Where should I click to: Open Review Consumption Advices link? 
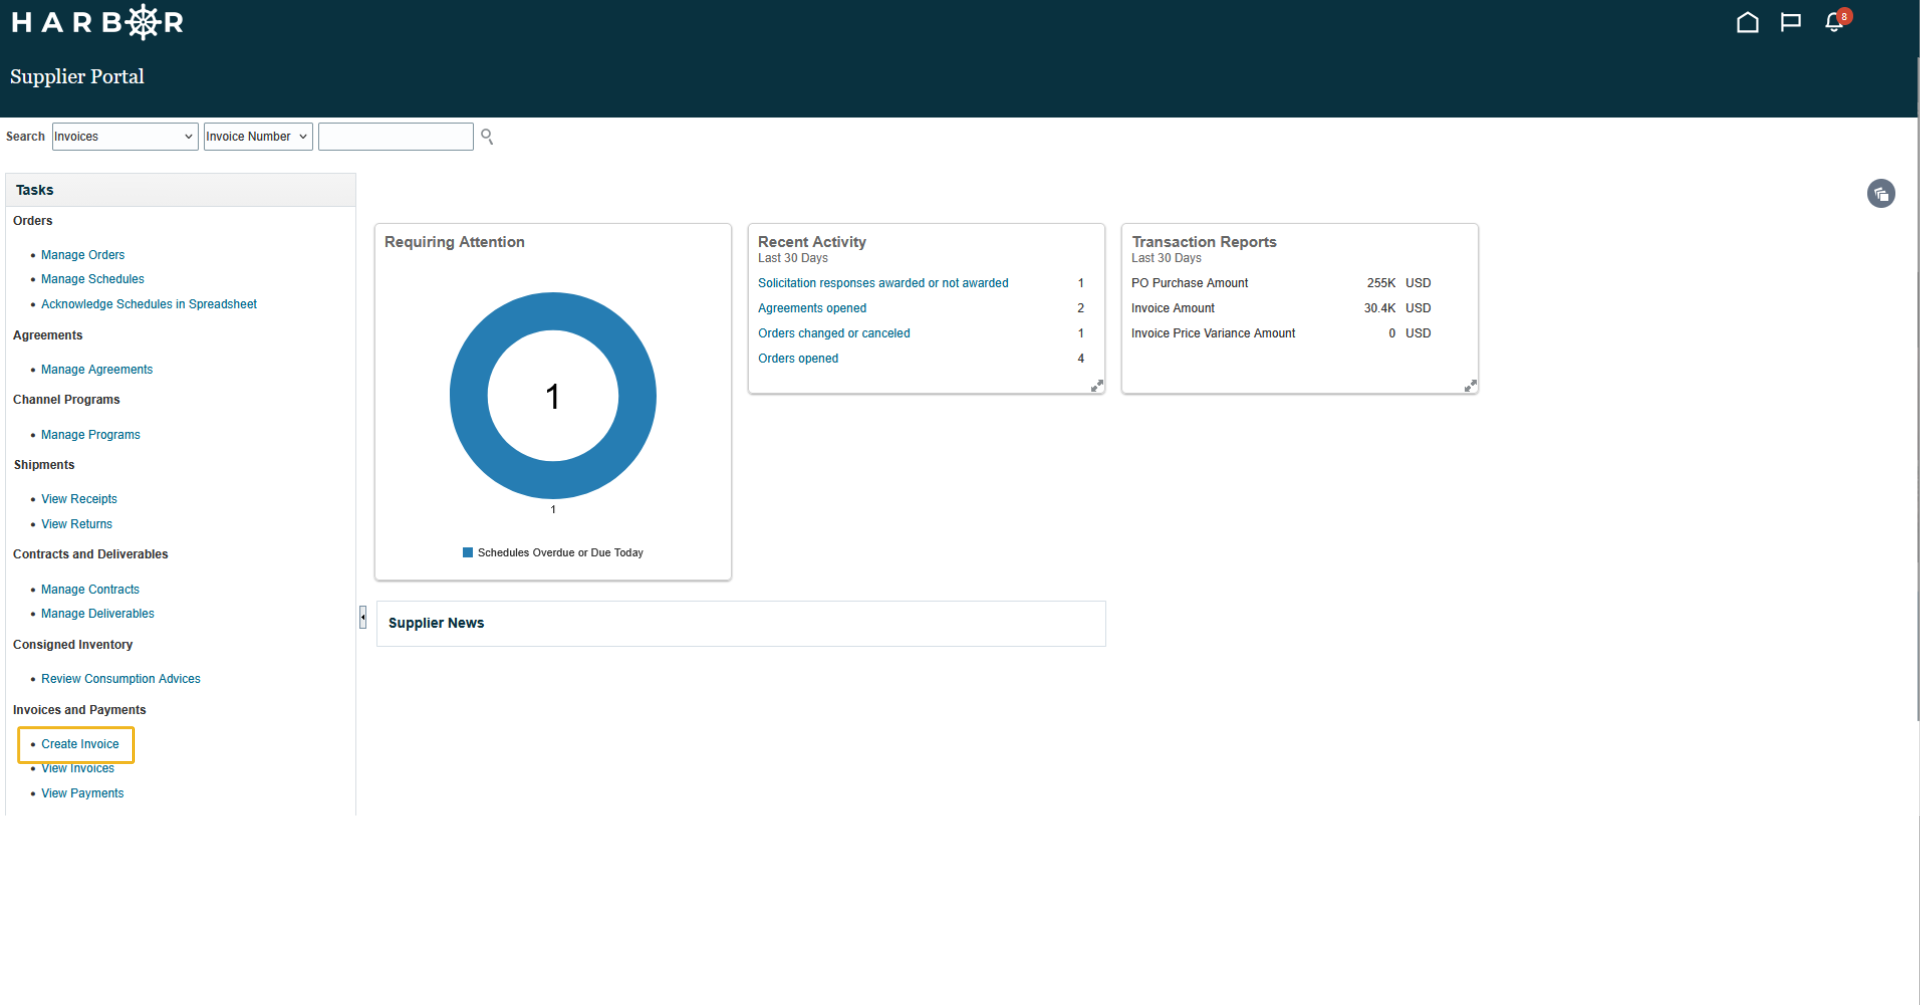121,679
